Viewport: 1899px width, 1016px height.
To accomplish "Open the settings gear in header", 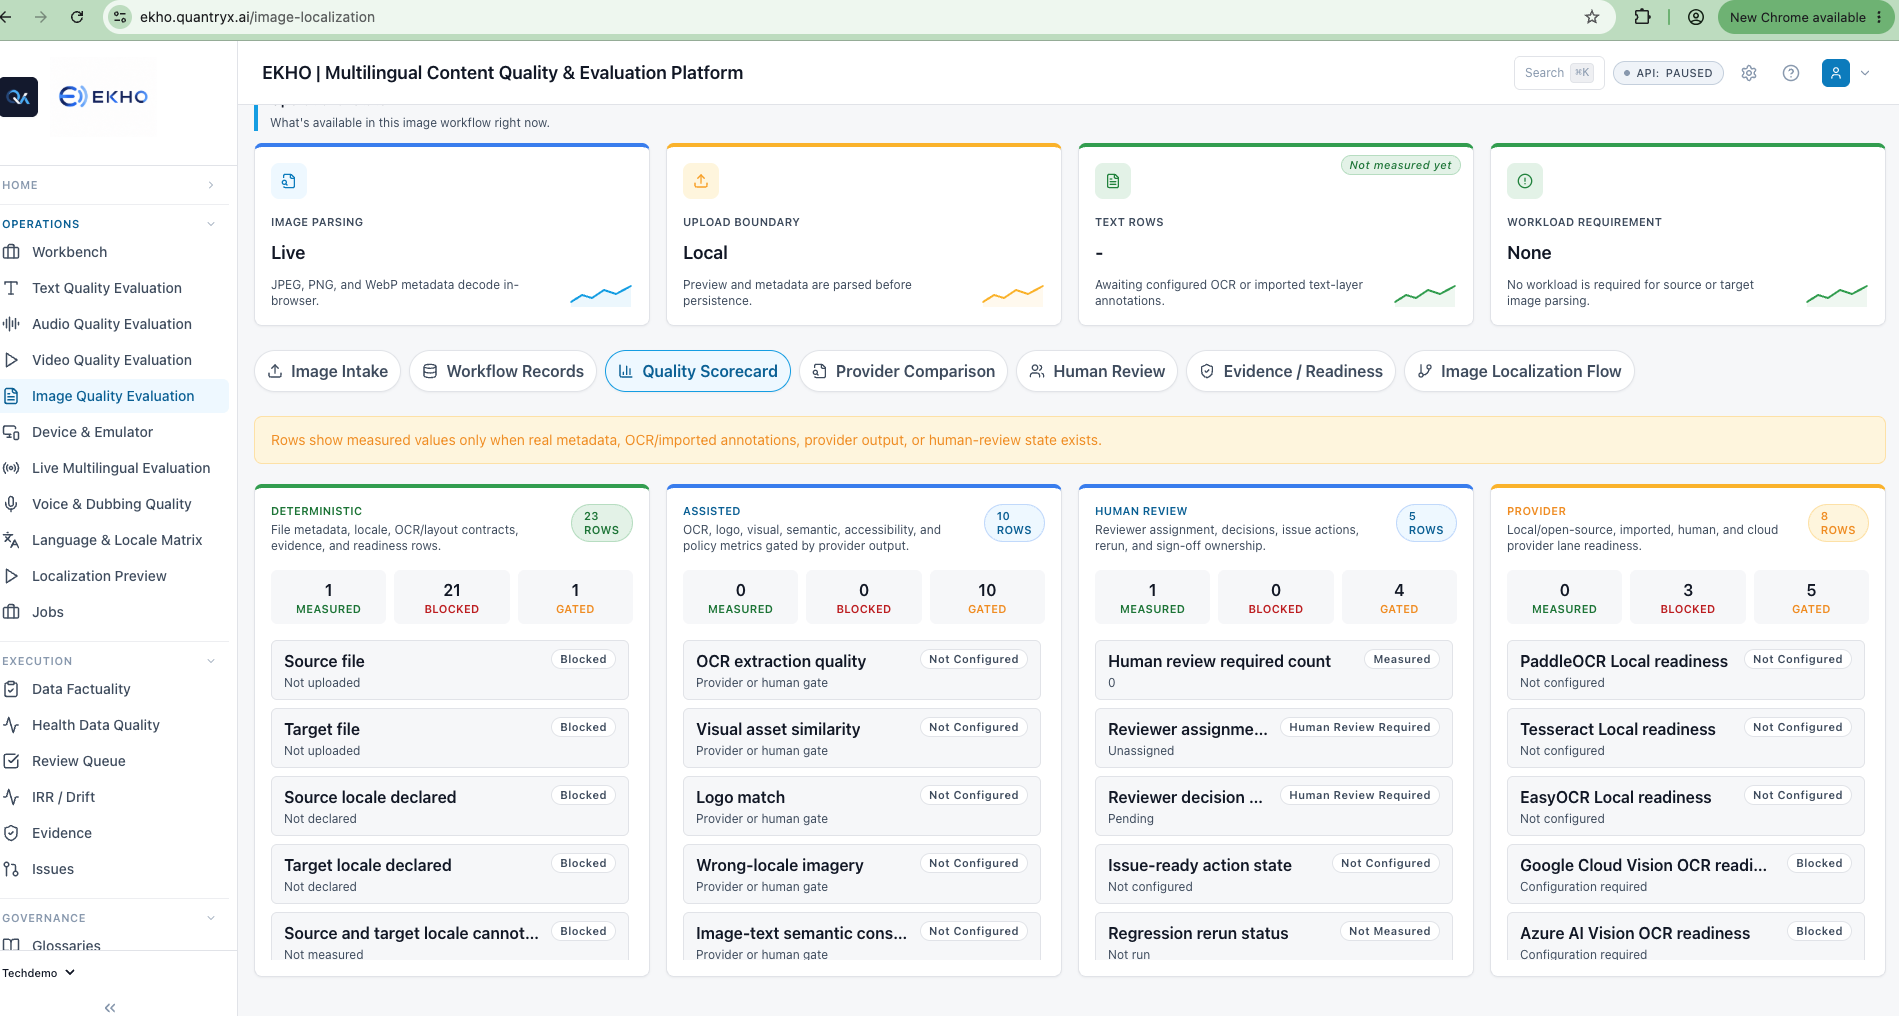I will [x=1749, y=73].
